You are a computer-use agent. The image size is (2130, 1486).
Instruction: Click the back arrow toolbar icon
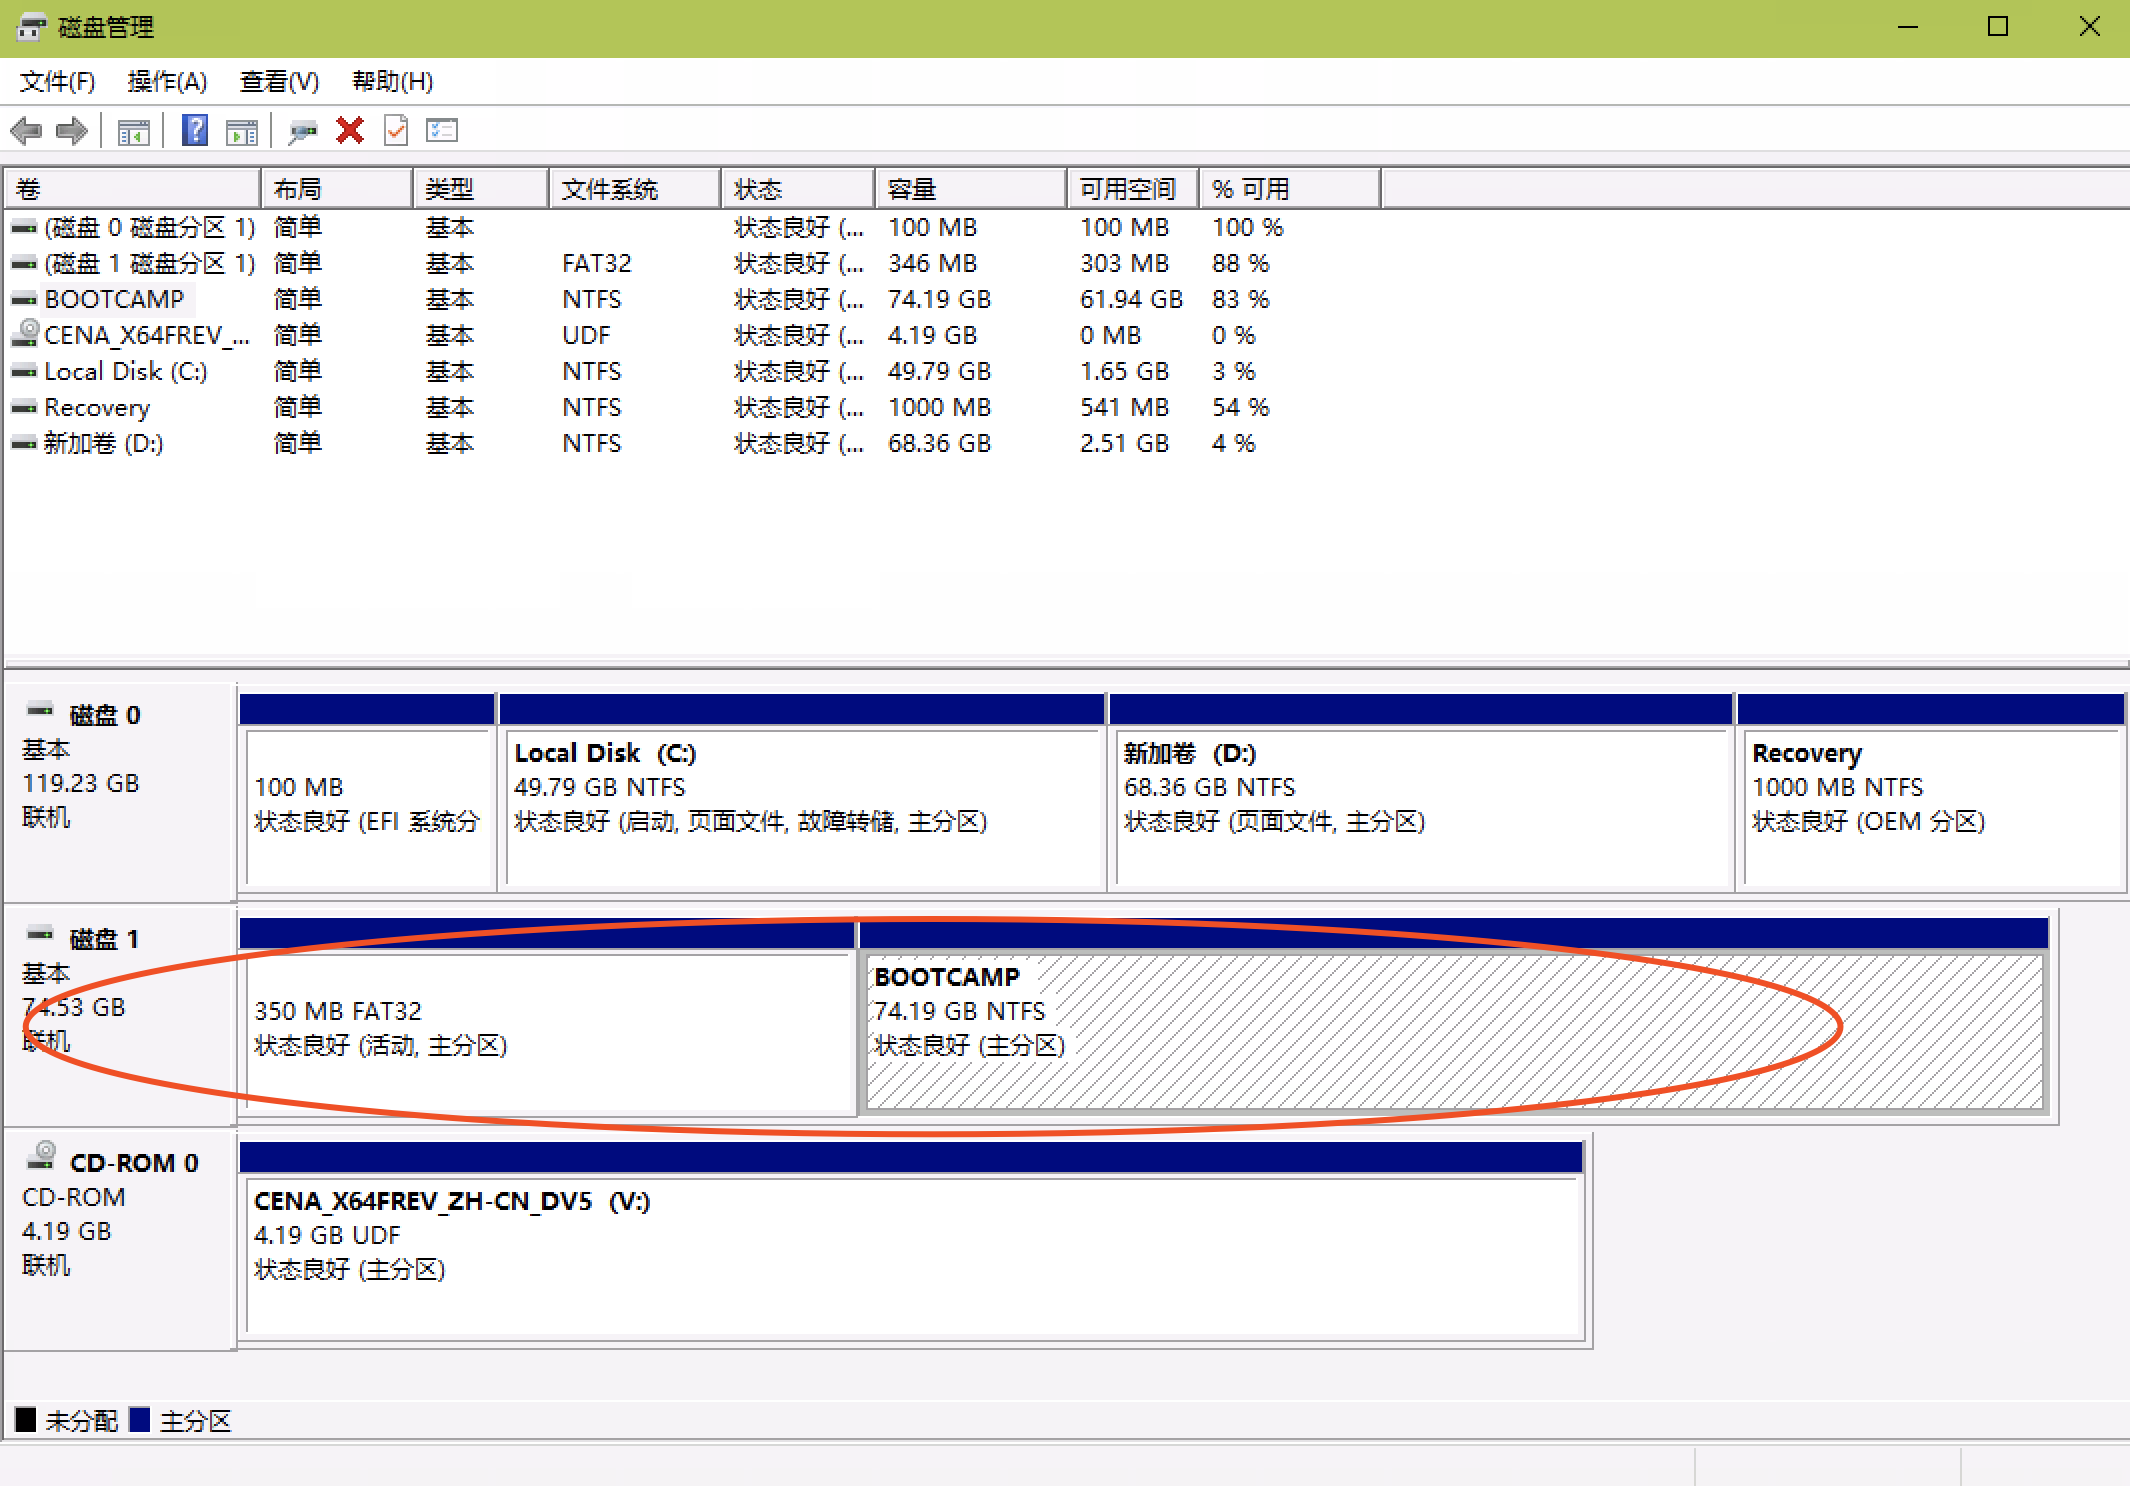point(25,131)
